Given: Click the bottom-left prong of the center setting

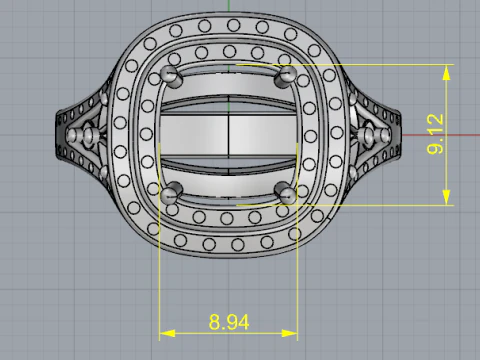Looking at the screenshot, I should click(x=172, y=193).
